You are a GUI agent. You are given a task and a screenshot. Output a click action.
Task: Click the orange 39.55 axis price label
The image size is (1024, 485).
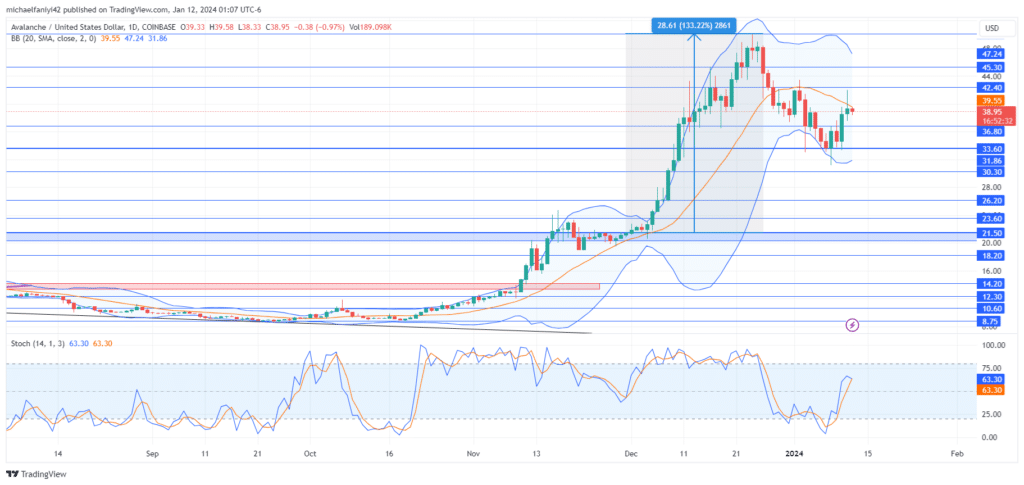point(992,100)
